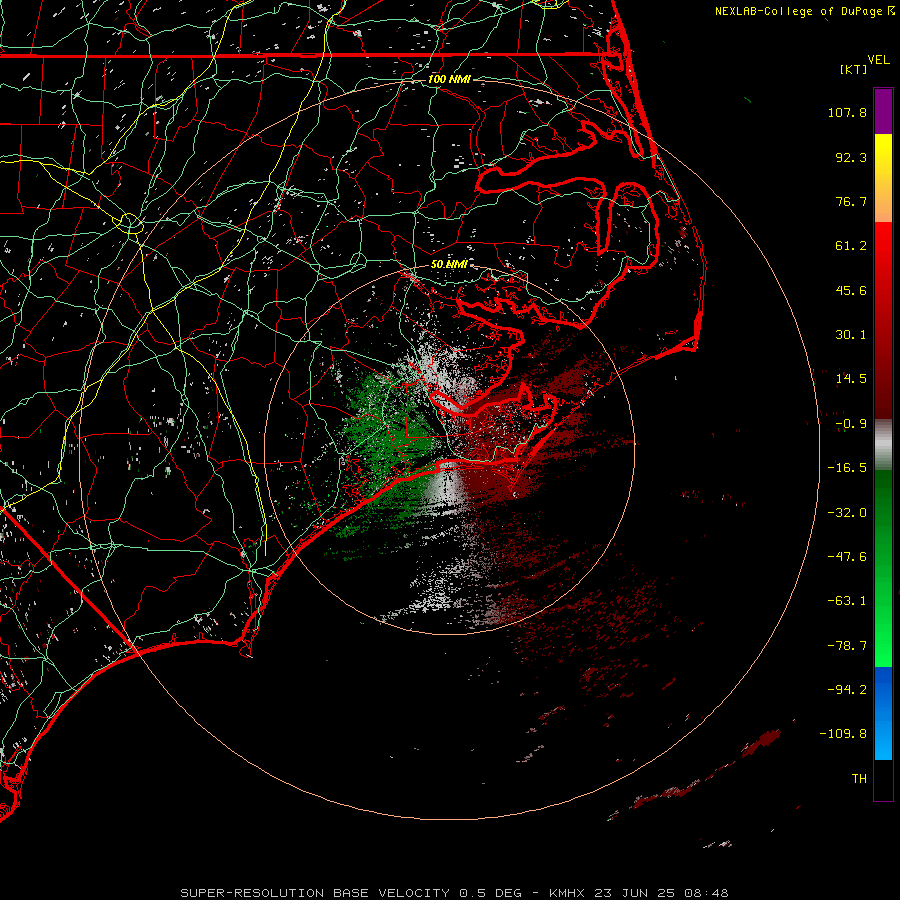Click the 76.7 velocity scale value

click(851, 201)
